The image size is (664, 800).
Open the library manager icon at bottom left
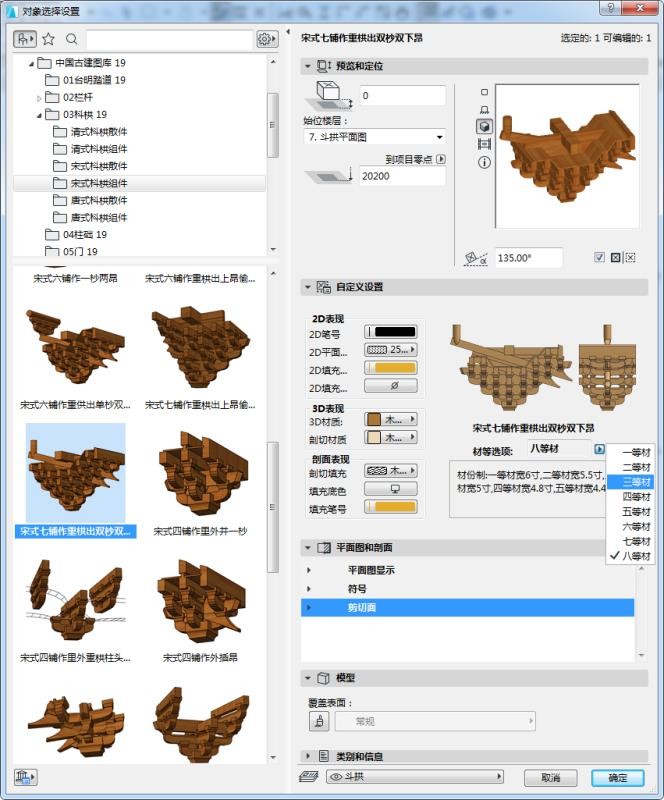point(25,777)
